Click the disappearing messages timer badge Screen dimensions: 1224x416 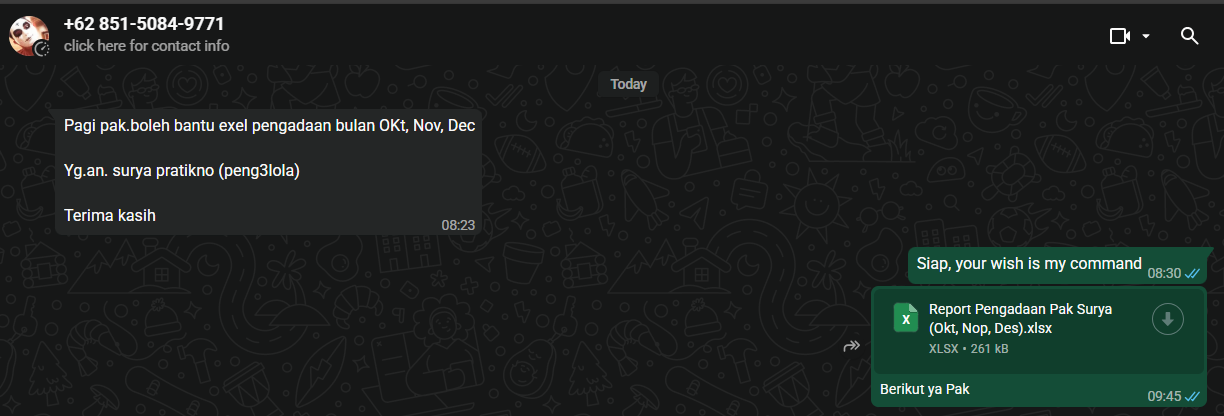tap(41, 49)
